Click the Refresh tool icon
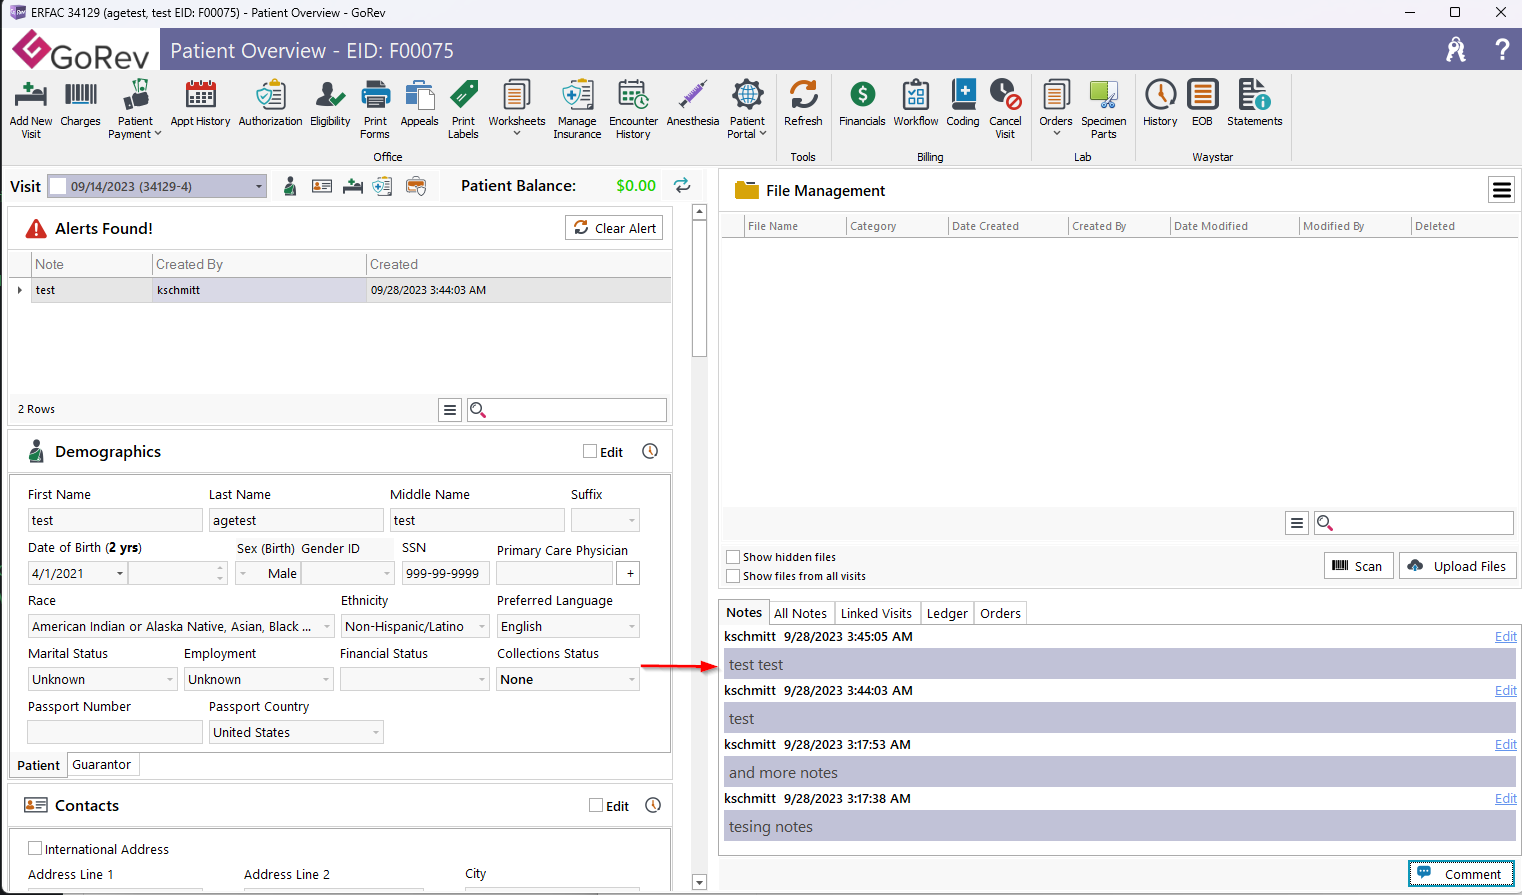Viewport: 1522px width, 895px height. pyautogui.click(x=803, y=104)
